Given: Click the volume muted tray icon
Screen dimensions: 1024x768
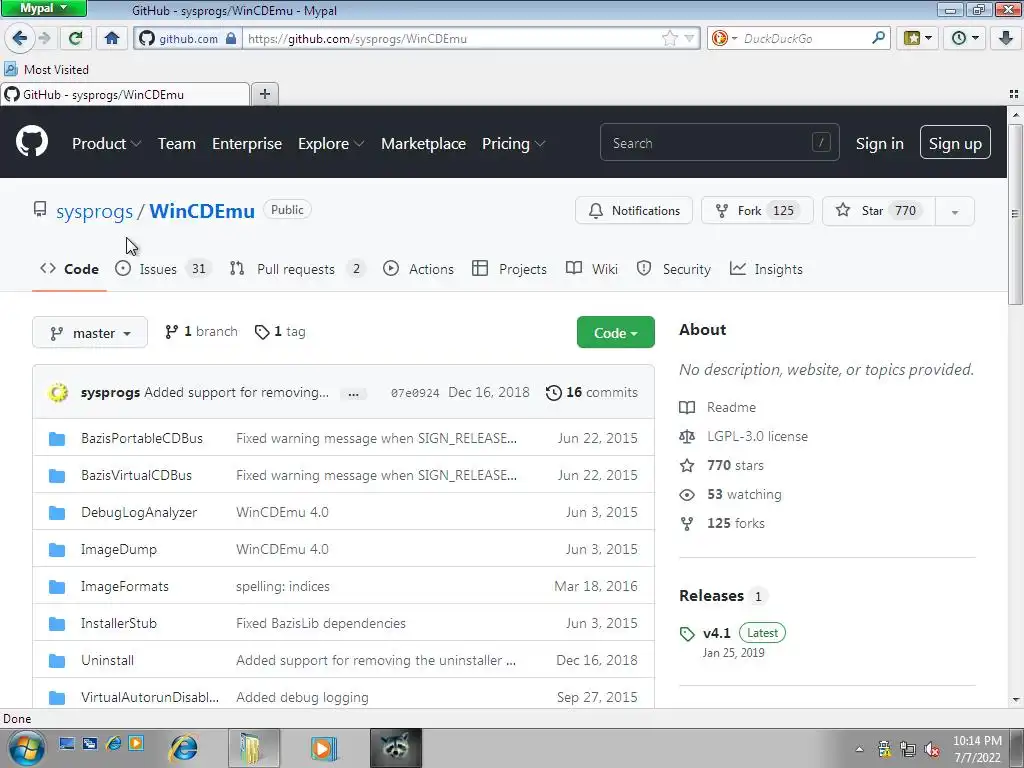Looking at the screenshot, I should [932, 749].
